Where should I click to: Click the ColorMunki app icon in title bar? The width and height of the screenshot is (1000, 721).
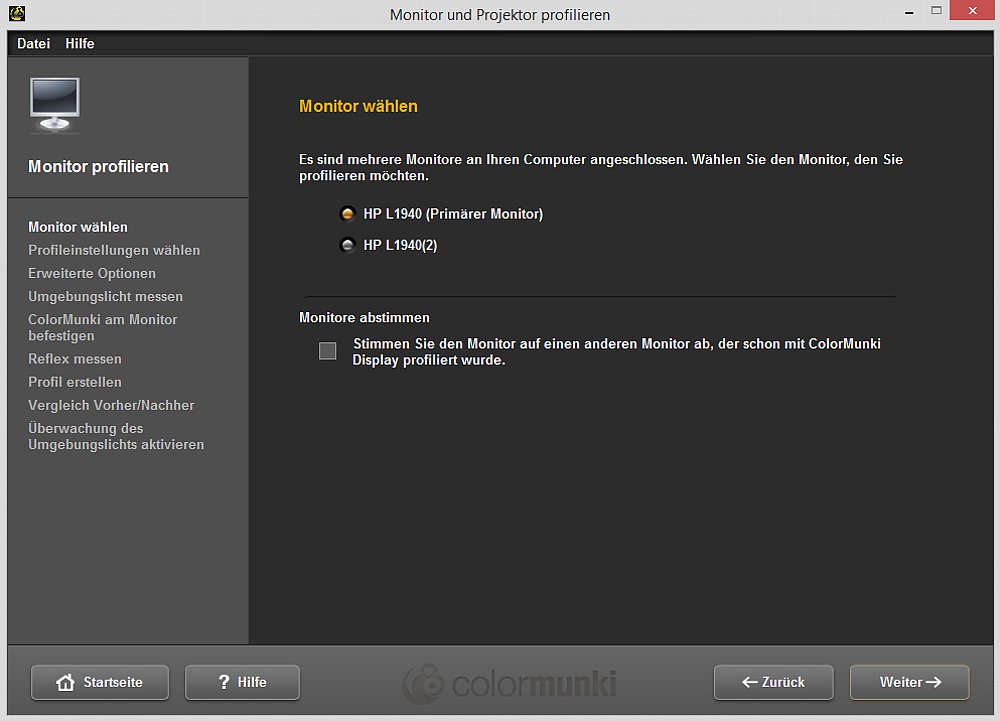click(17, 13)
